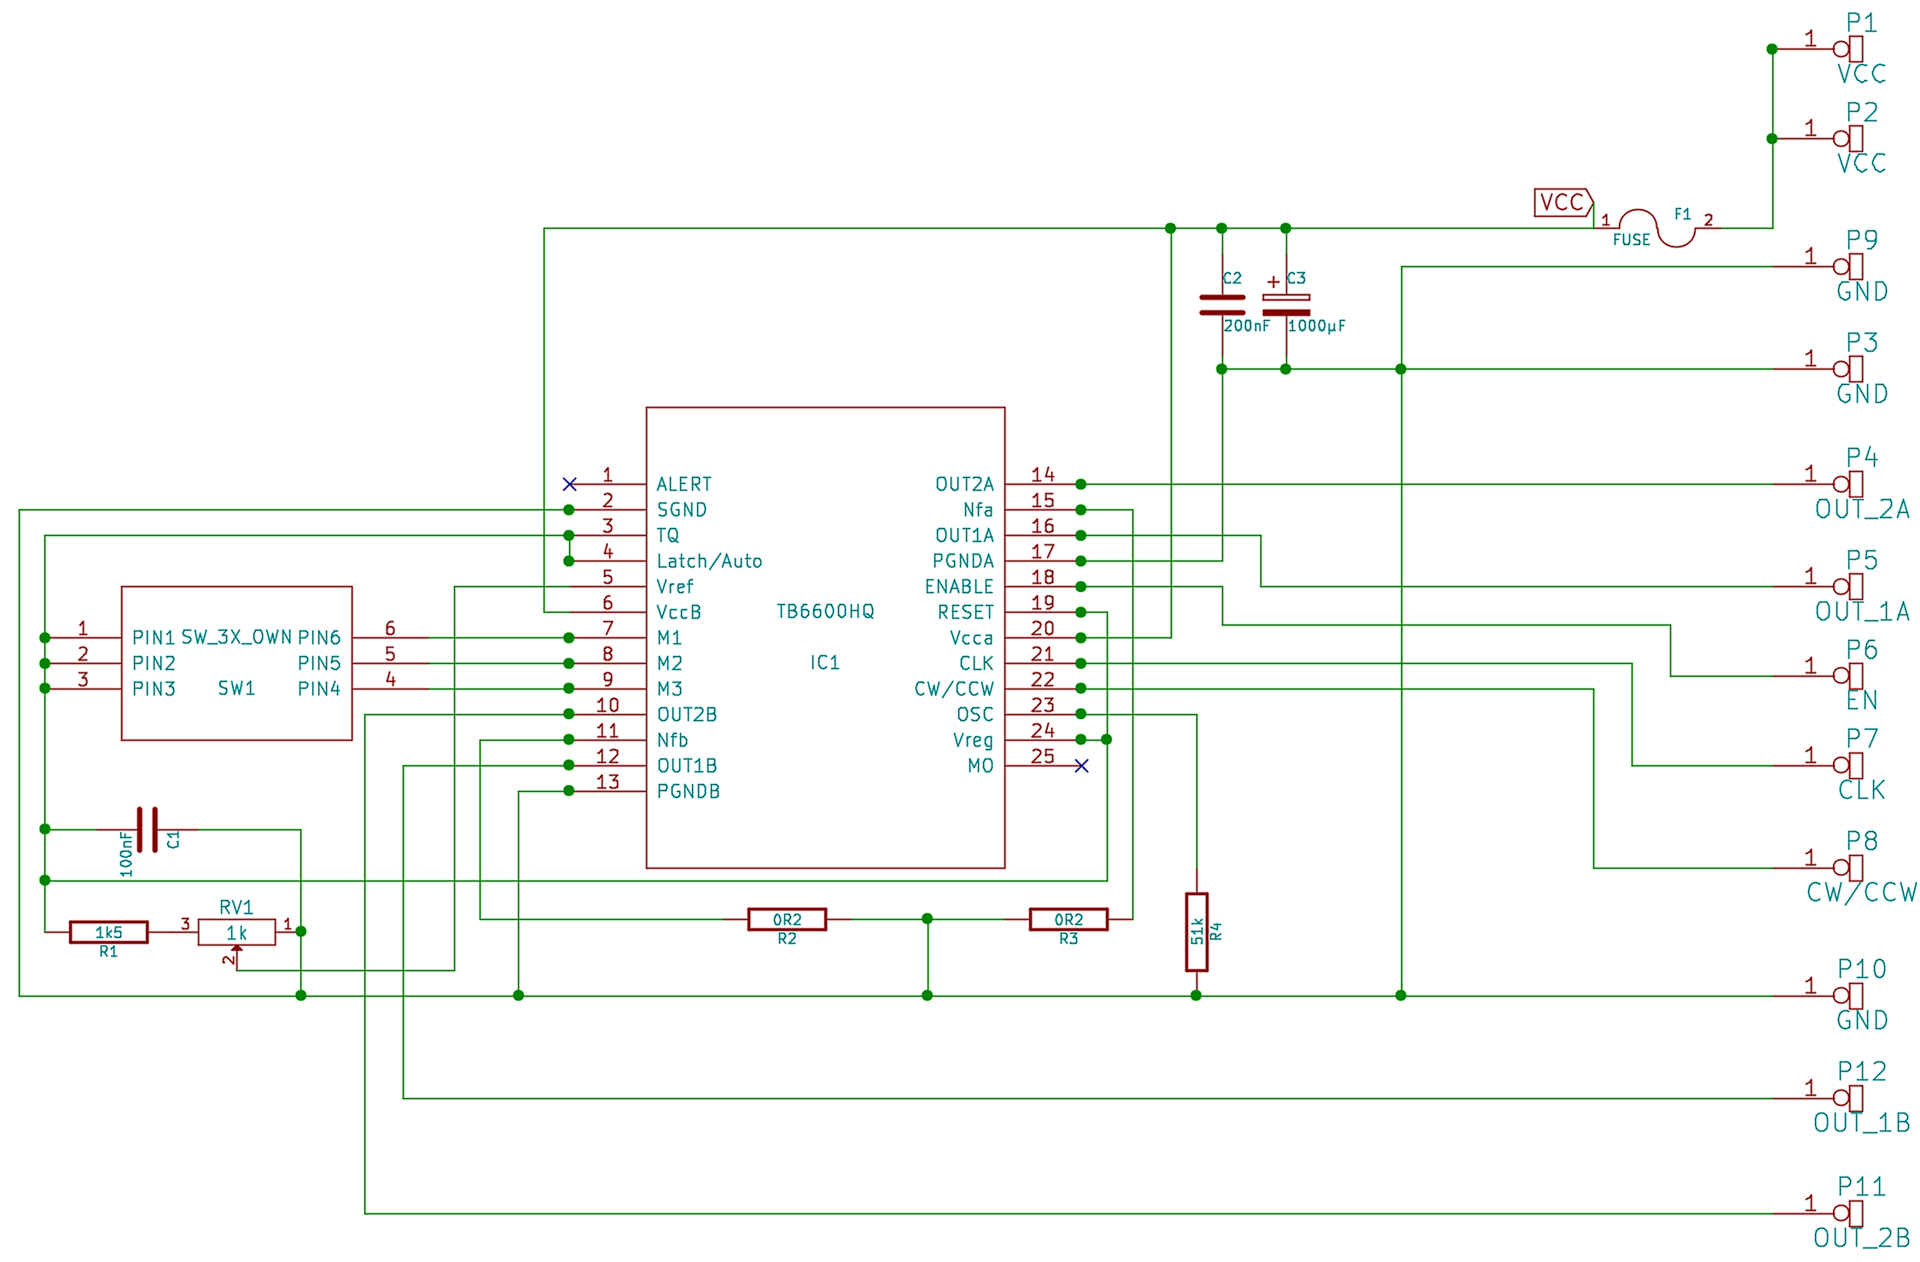The width and height of the screenshot is (1920, 1262).
Task: Select the P8 CW/CCW connector
Action: pyautogui.click(x=1849, y=867)
